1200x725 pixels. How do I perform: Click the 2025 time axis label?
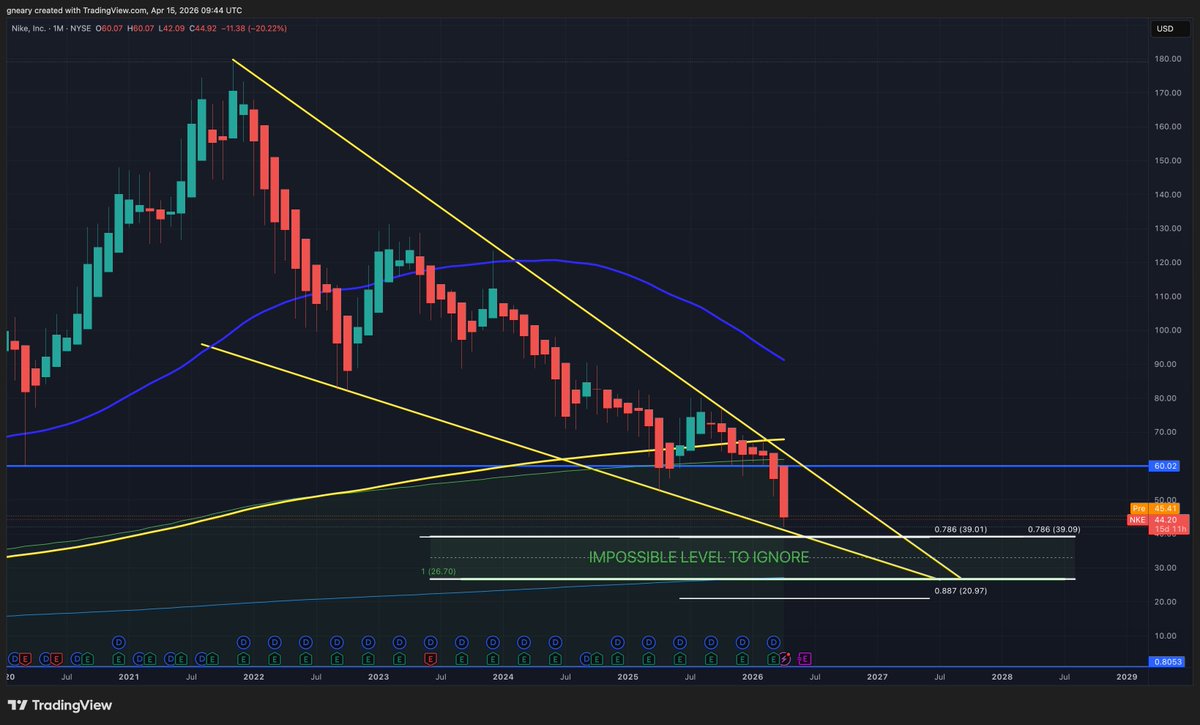627,677
